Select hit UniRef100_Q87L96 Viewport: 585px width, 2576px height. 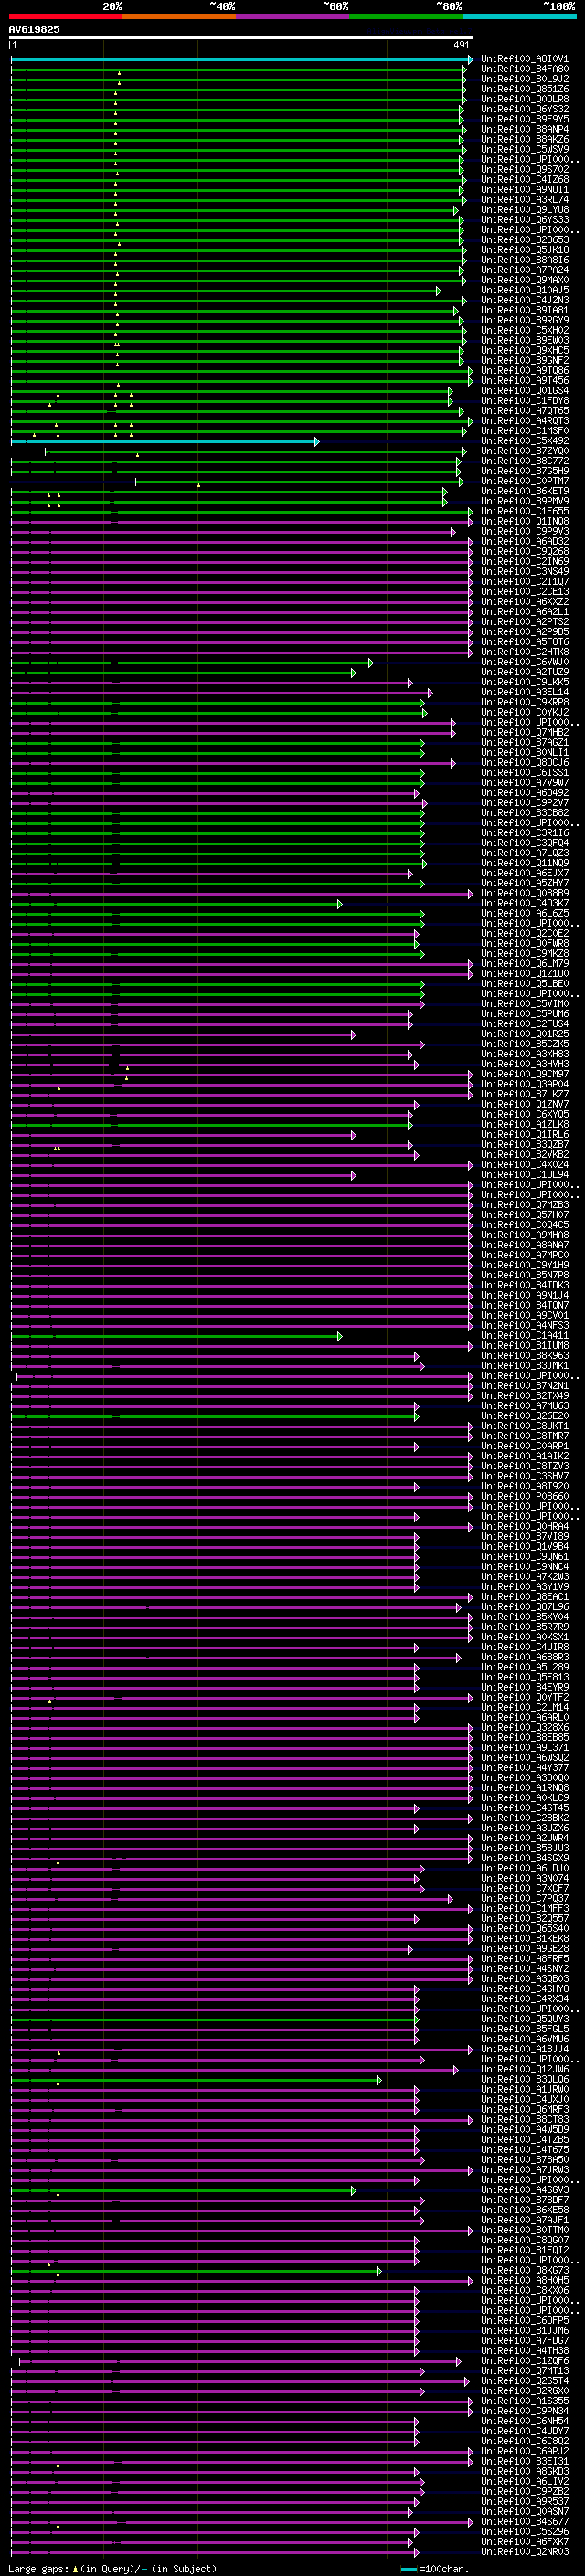525,1607
